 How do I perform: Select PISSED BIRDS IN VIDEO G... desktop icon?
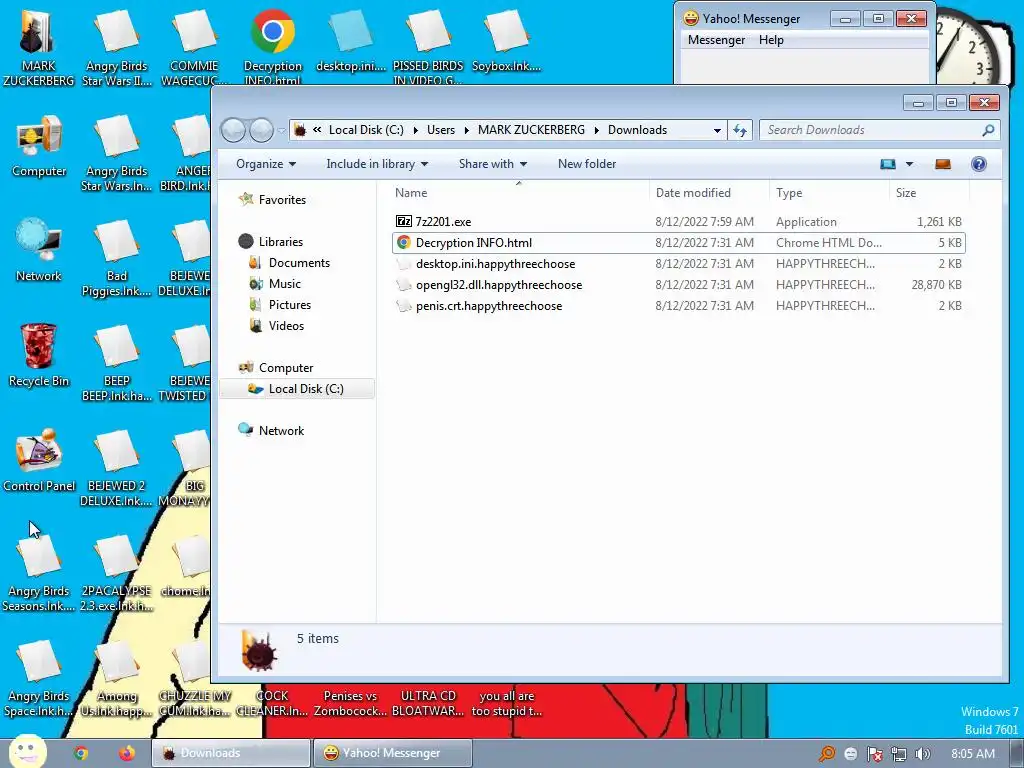(428, 47)
